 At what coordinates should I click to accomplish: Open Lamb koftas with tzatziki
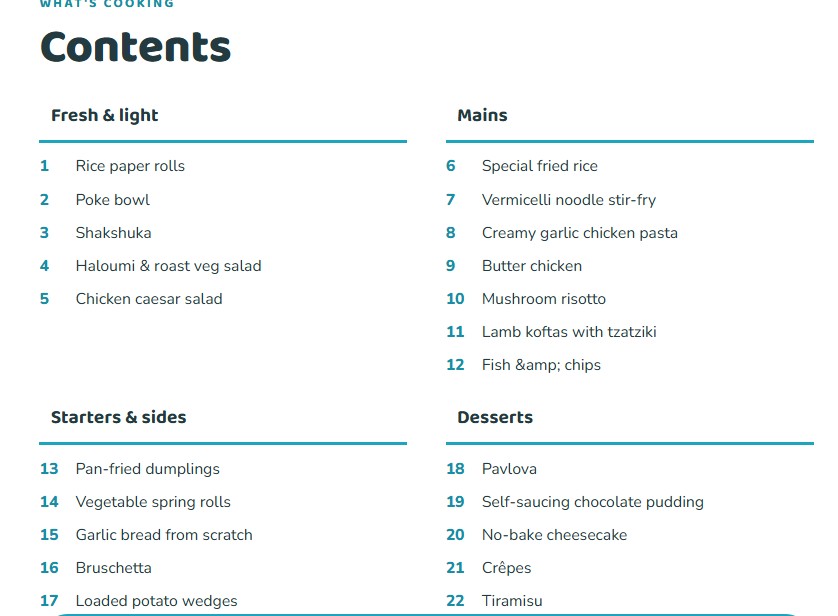569,332
